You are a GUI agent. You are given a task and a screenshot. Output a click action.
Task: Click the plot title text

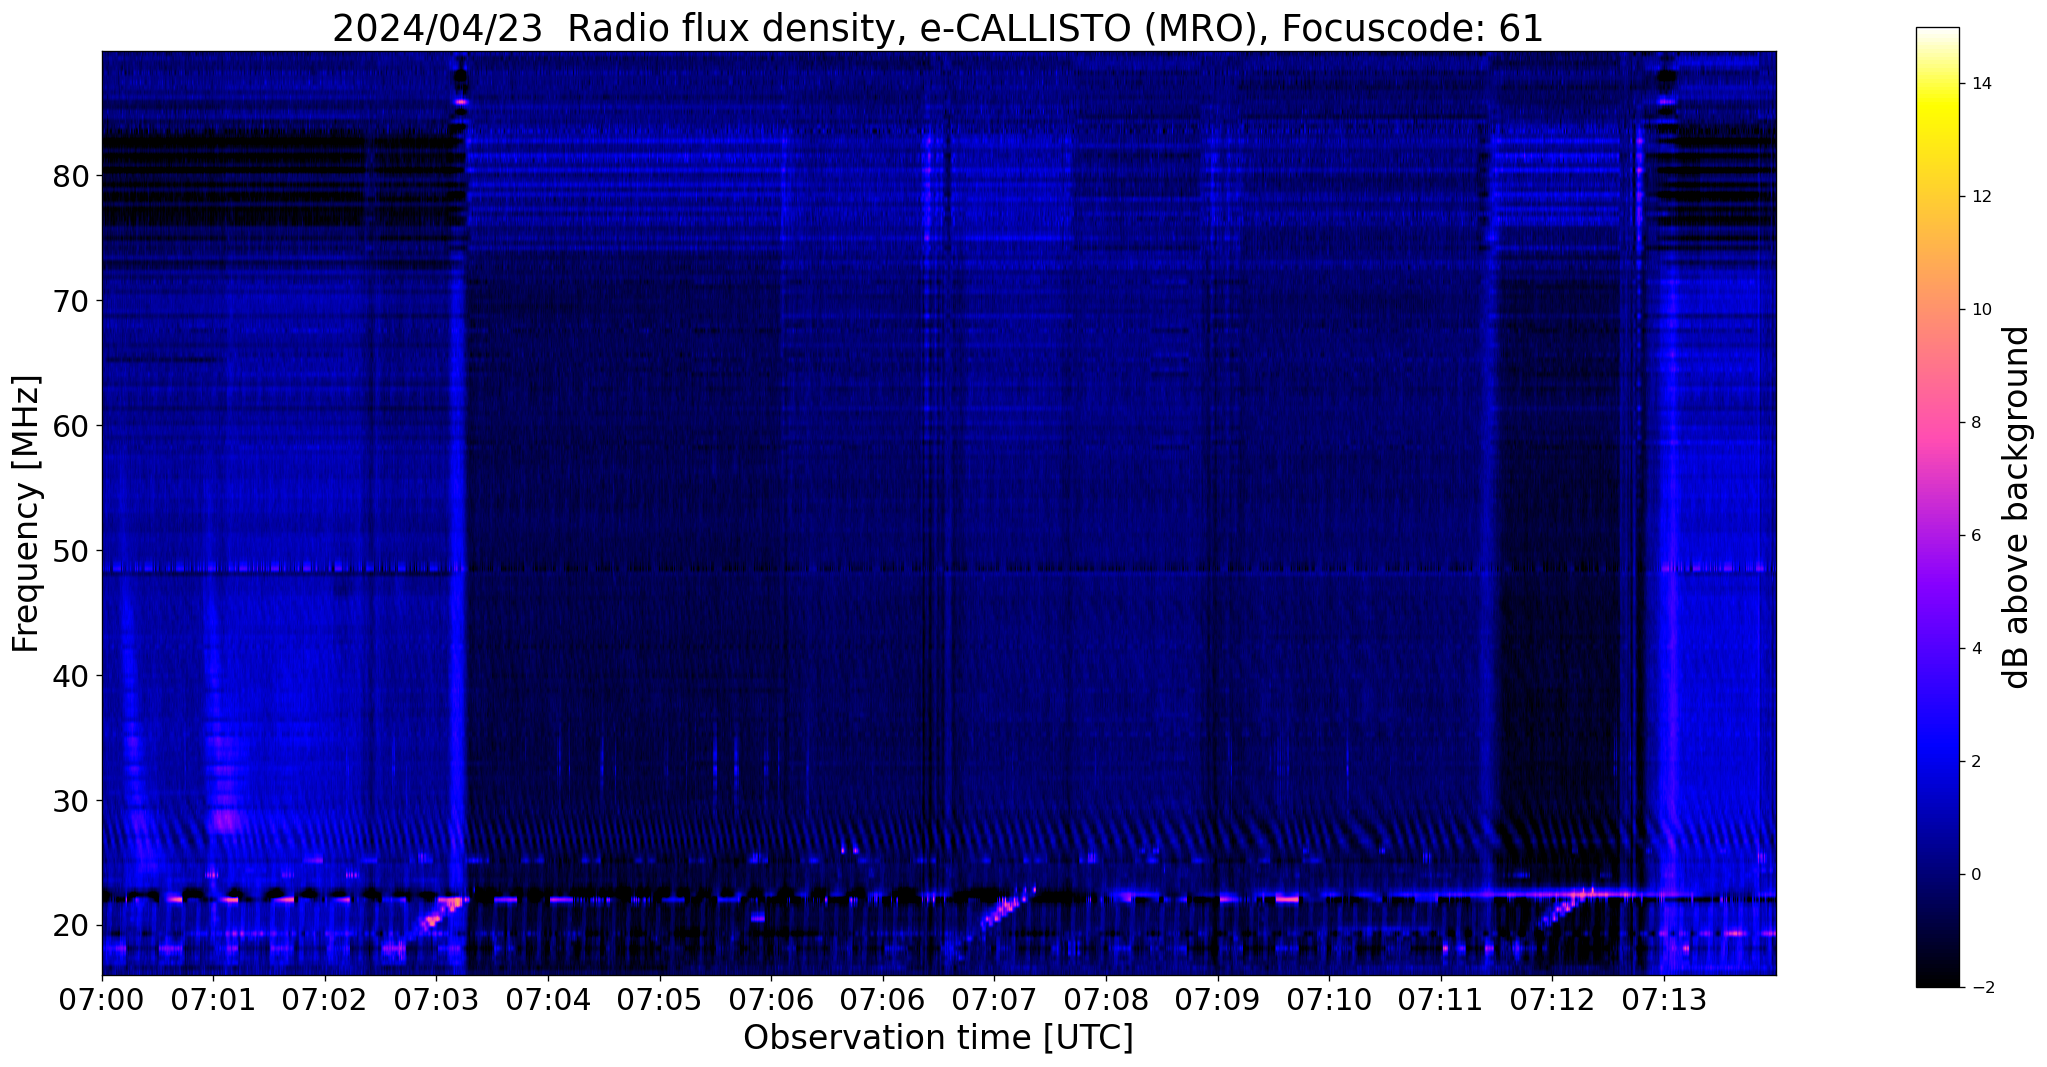coord(938,28)
